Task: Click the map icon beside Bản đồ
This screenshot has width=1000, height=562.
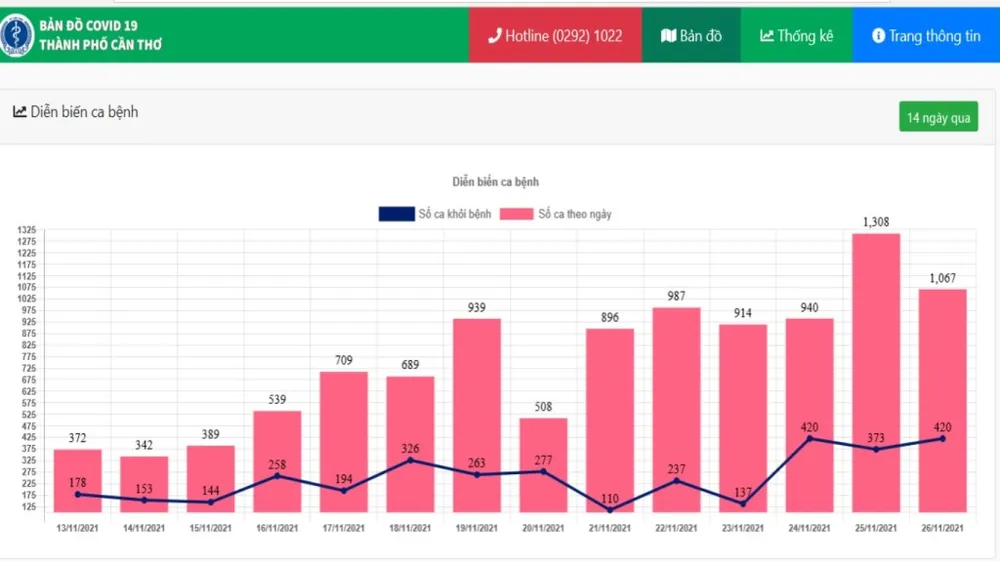Action: 668,36
